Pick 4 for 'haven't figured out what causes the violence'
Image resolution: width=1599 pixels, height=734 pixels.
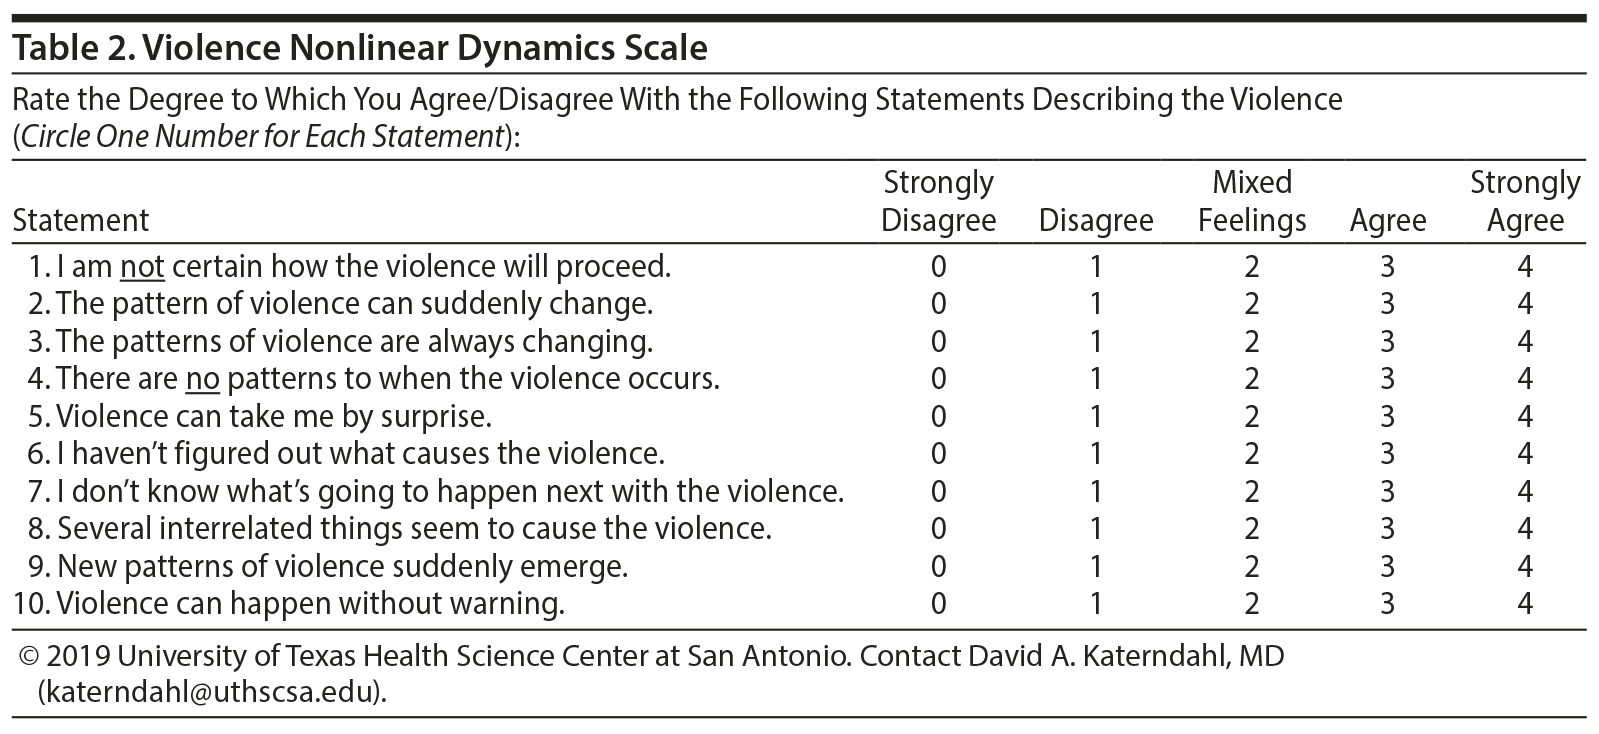click(x=1524, y=454)
